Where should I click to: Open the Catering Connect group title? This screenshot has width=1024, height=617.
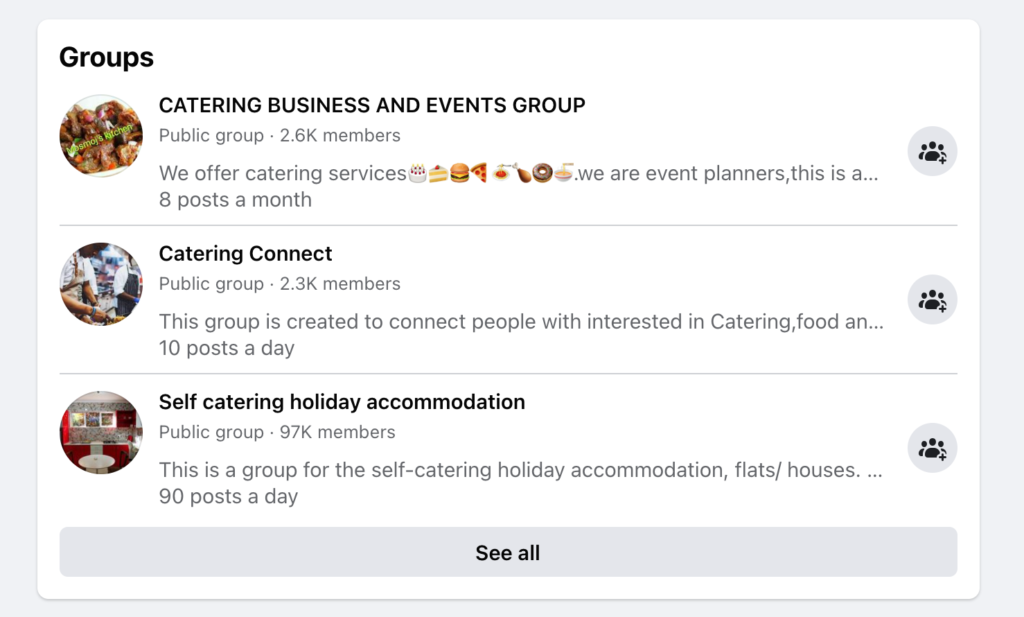(245, 254)
